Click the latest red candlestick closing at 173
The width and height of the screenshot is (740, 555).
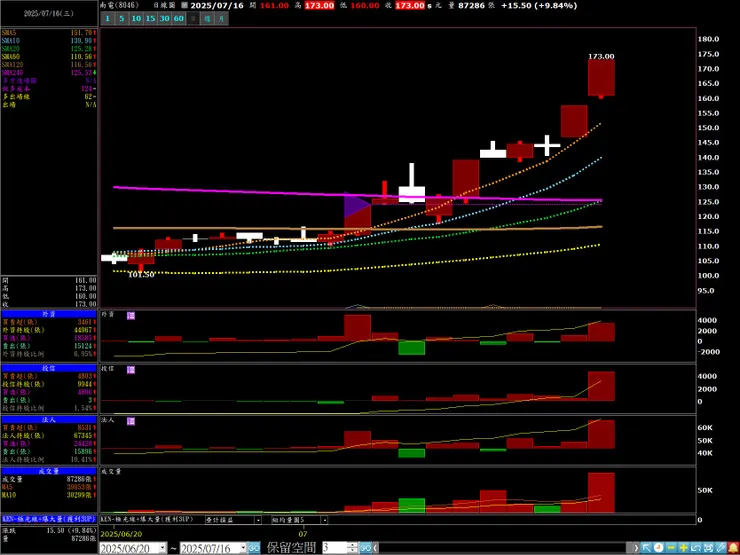click(601, 77)
